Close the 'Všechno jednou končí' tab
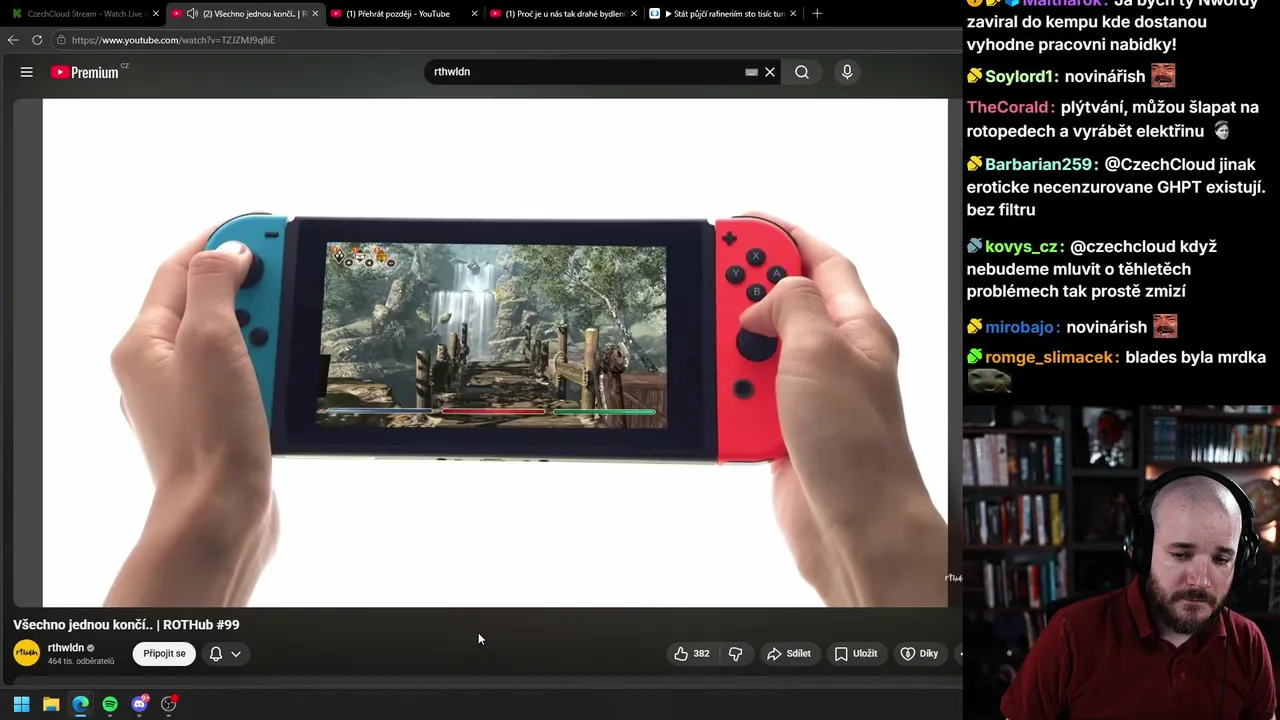The height and width of the screenshot is (720, 1280). 315,14
